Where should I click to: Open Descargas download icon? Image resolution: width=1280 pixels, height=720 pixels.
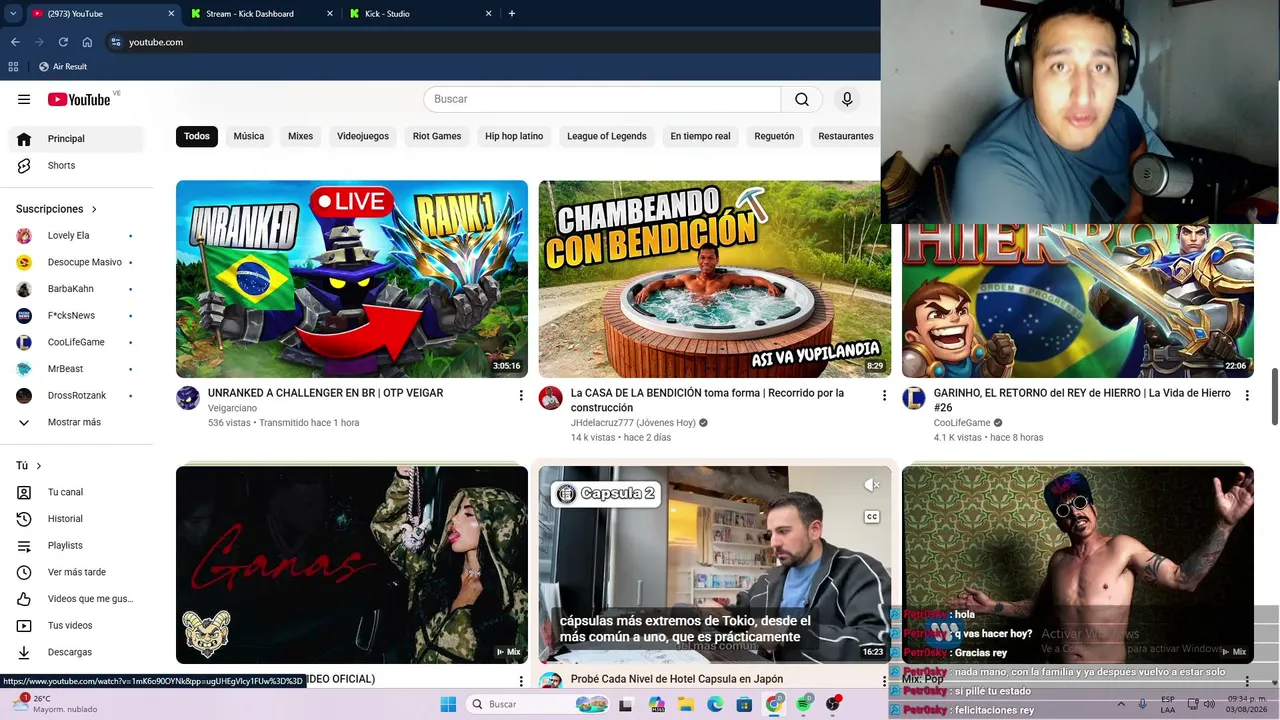pyautogui.click(x=24, y=652)
